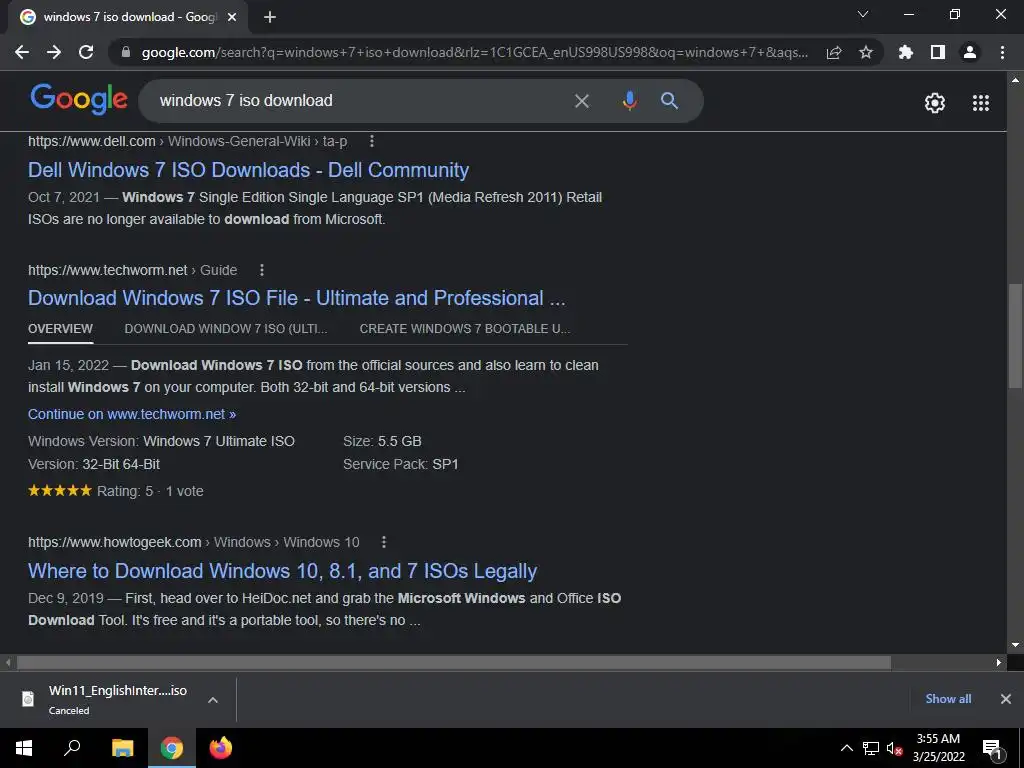1024x768 pixels.
Task: Open File Explorer from taskbar
Action: [x=122, y=748]
